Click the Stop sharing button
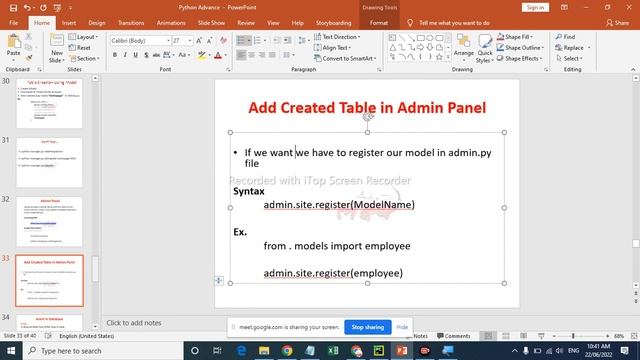 pos(368,327)
